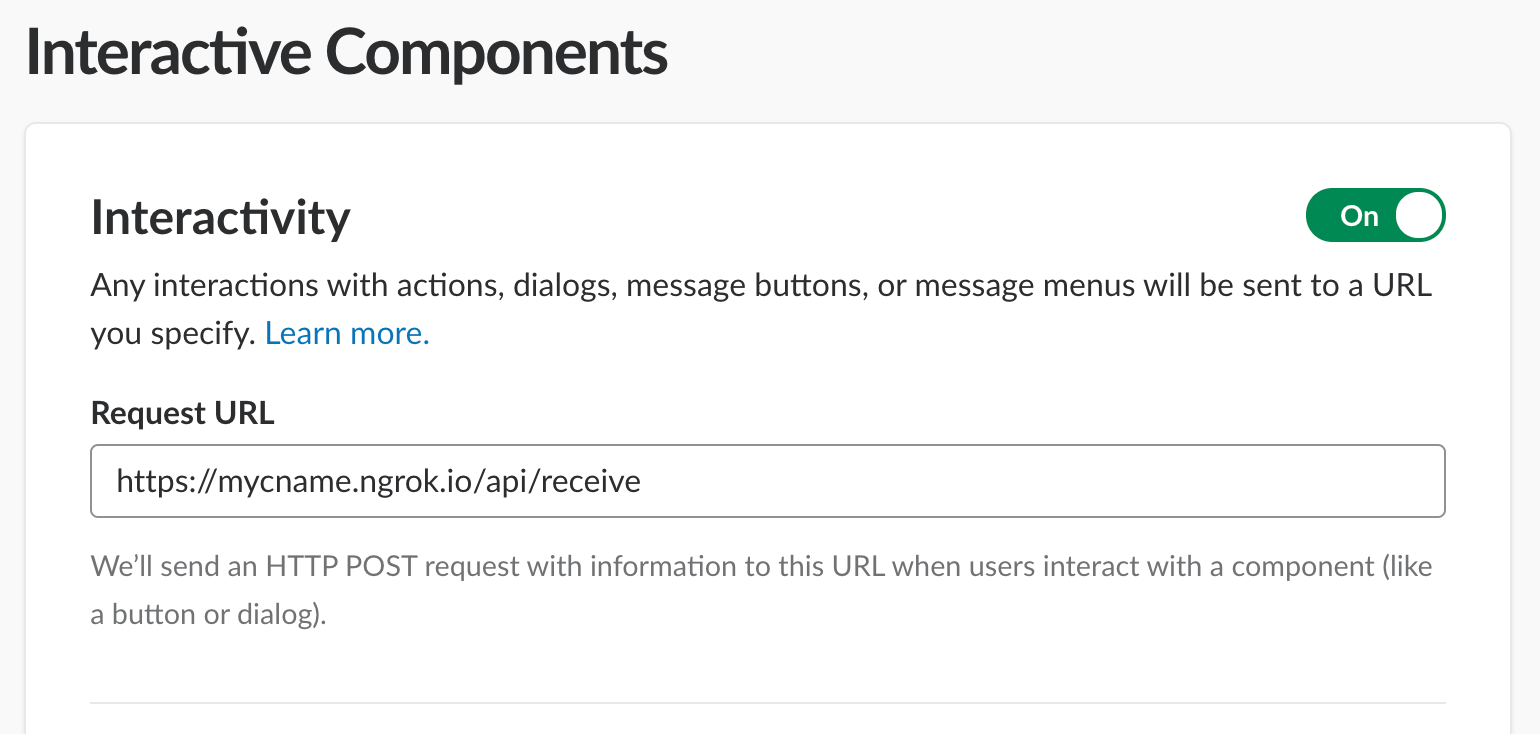Click the word "Components" in the page title

[496, 54]
